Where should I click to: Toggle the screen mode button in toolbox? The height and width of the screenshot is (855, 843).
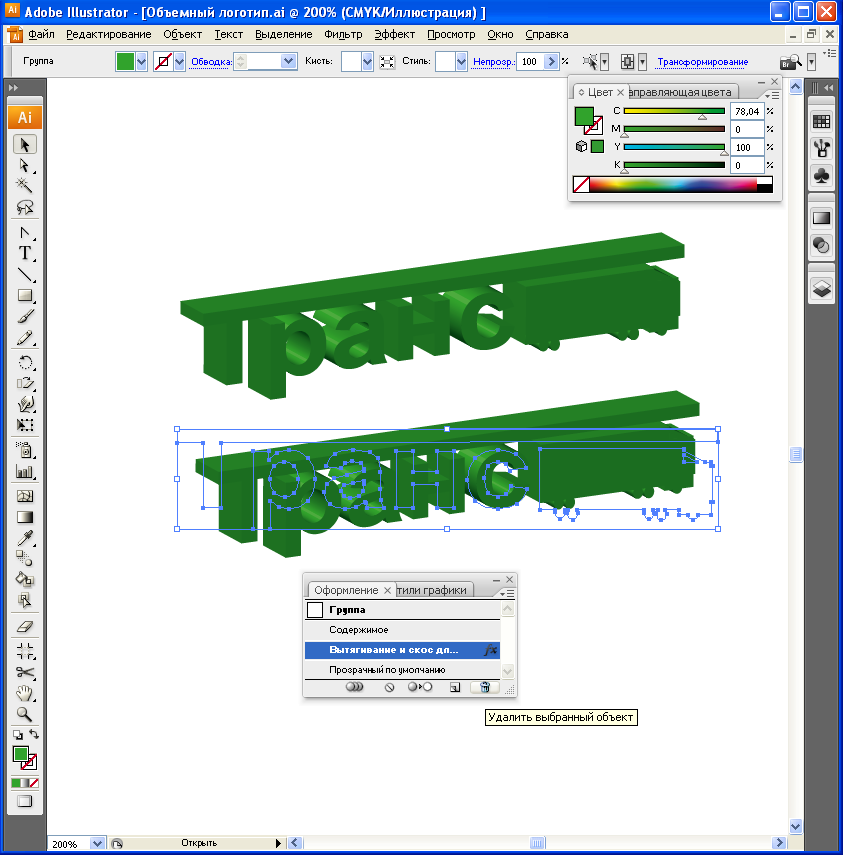[x=25, y=802]
